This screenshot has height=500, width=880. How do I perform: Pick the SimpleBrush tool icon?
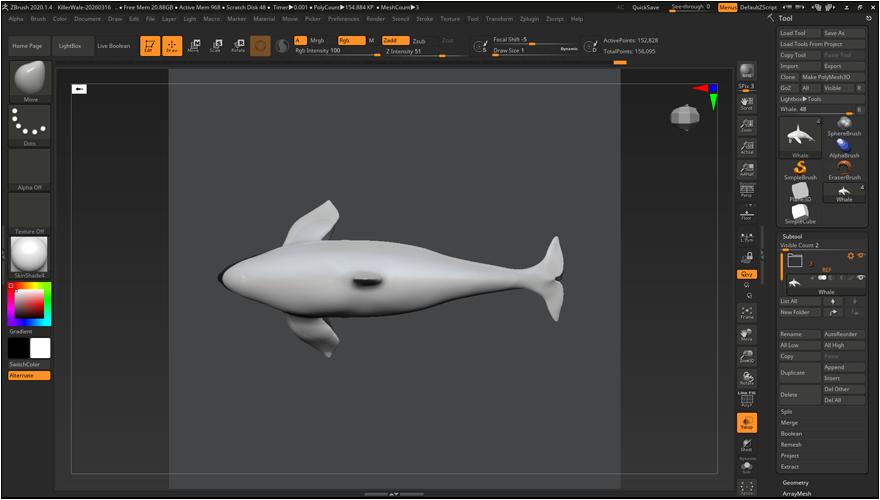[x=800, y=170]
